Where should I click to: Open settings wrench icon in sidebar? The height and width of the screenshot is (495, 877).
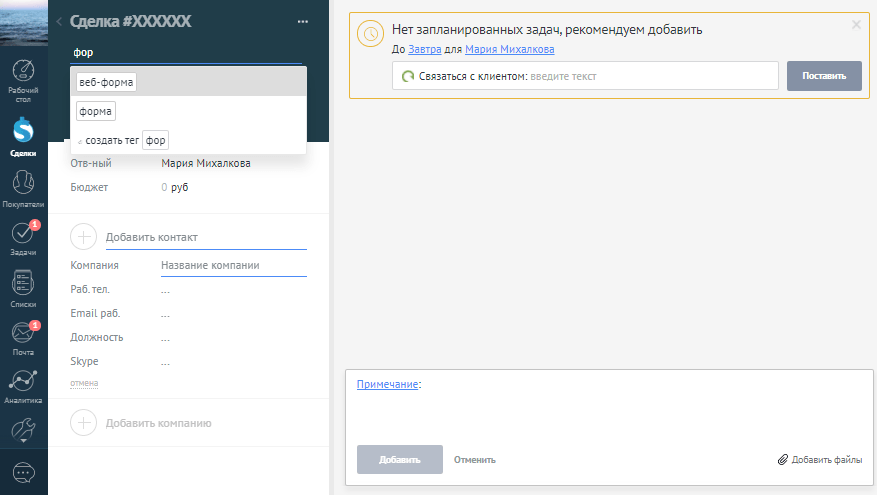(23, 430)
